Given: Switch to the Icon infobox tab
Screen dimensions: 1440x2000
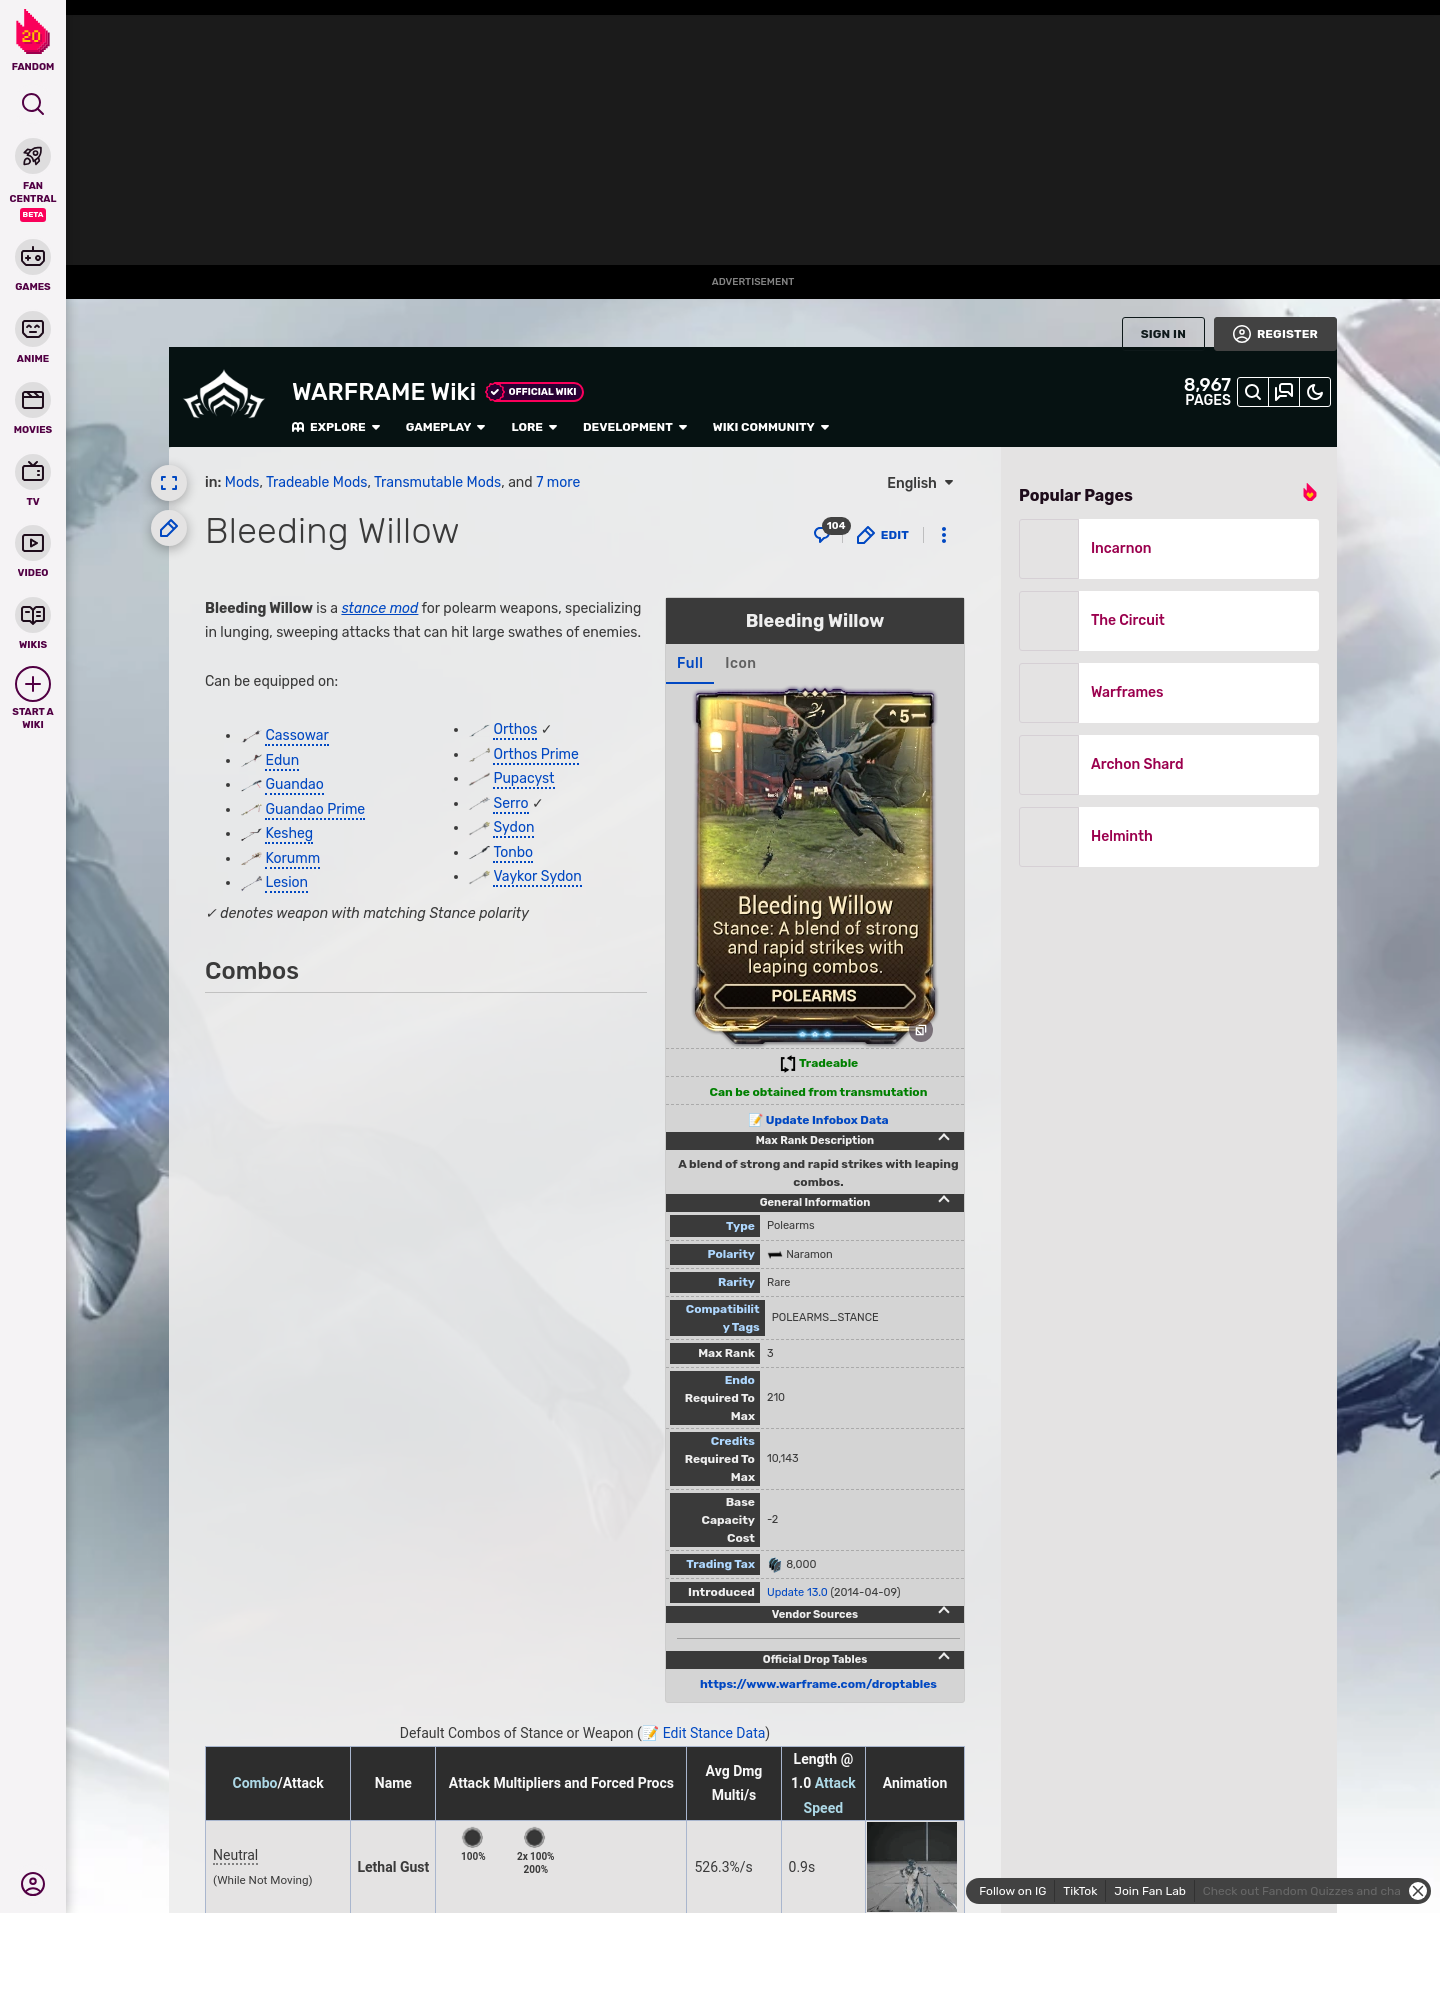Looking at the screenshot, I should pyautogui.click(x=740, y=663).
